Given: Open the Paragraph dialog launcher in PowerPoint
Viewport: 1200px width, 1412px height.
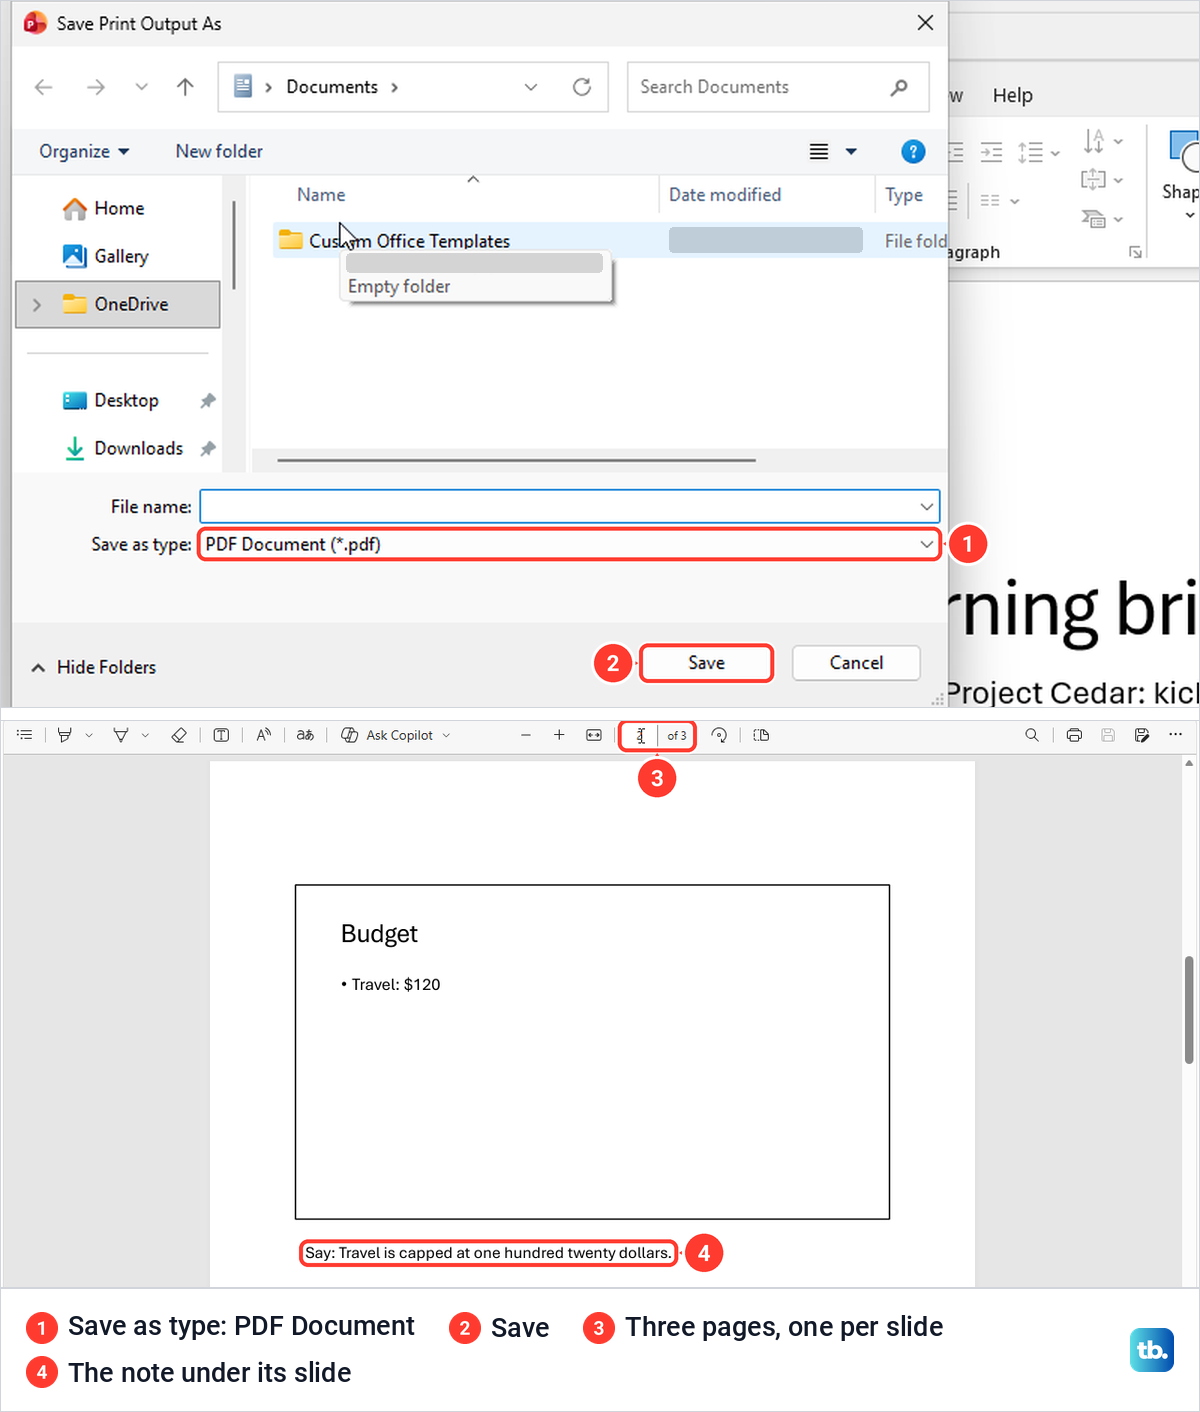Looking at the screenshot, I should pyautogui.click(x=1135, y=252).
